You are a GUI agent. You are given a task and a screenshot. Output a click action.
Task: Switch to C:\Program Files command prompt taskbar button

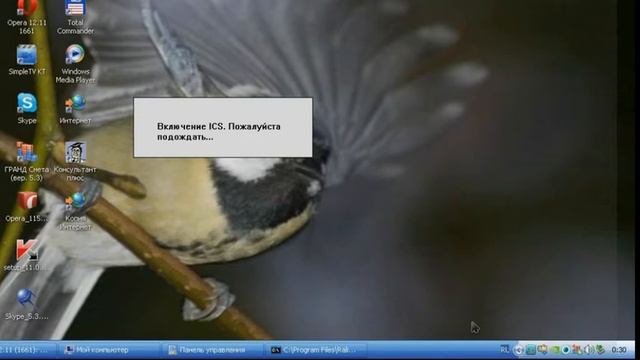point(315,350)
